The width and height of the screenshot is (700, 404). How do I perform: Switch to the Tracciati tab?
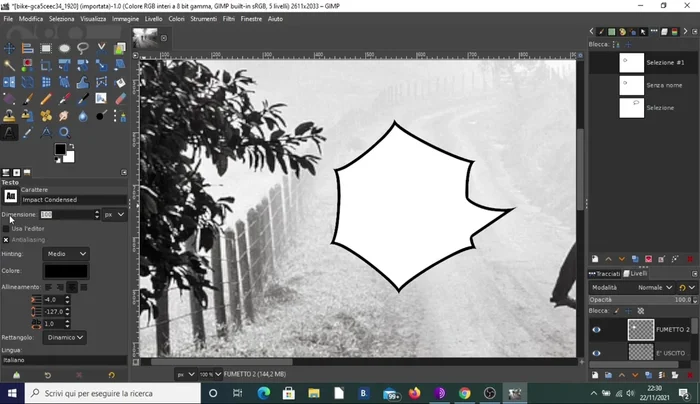[607, 273]
